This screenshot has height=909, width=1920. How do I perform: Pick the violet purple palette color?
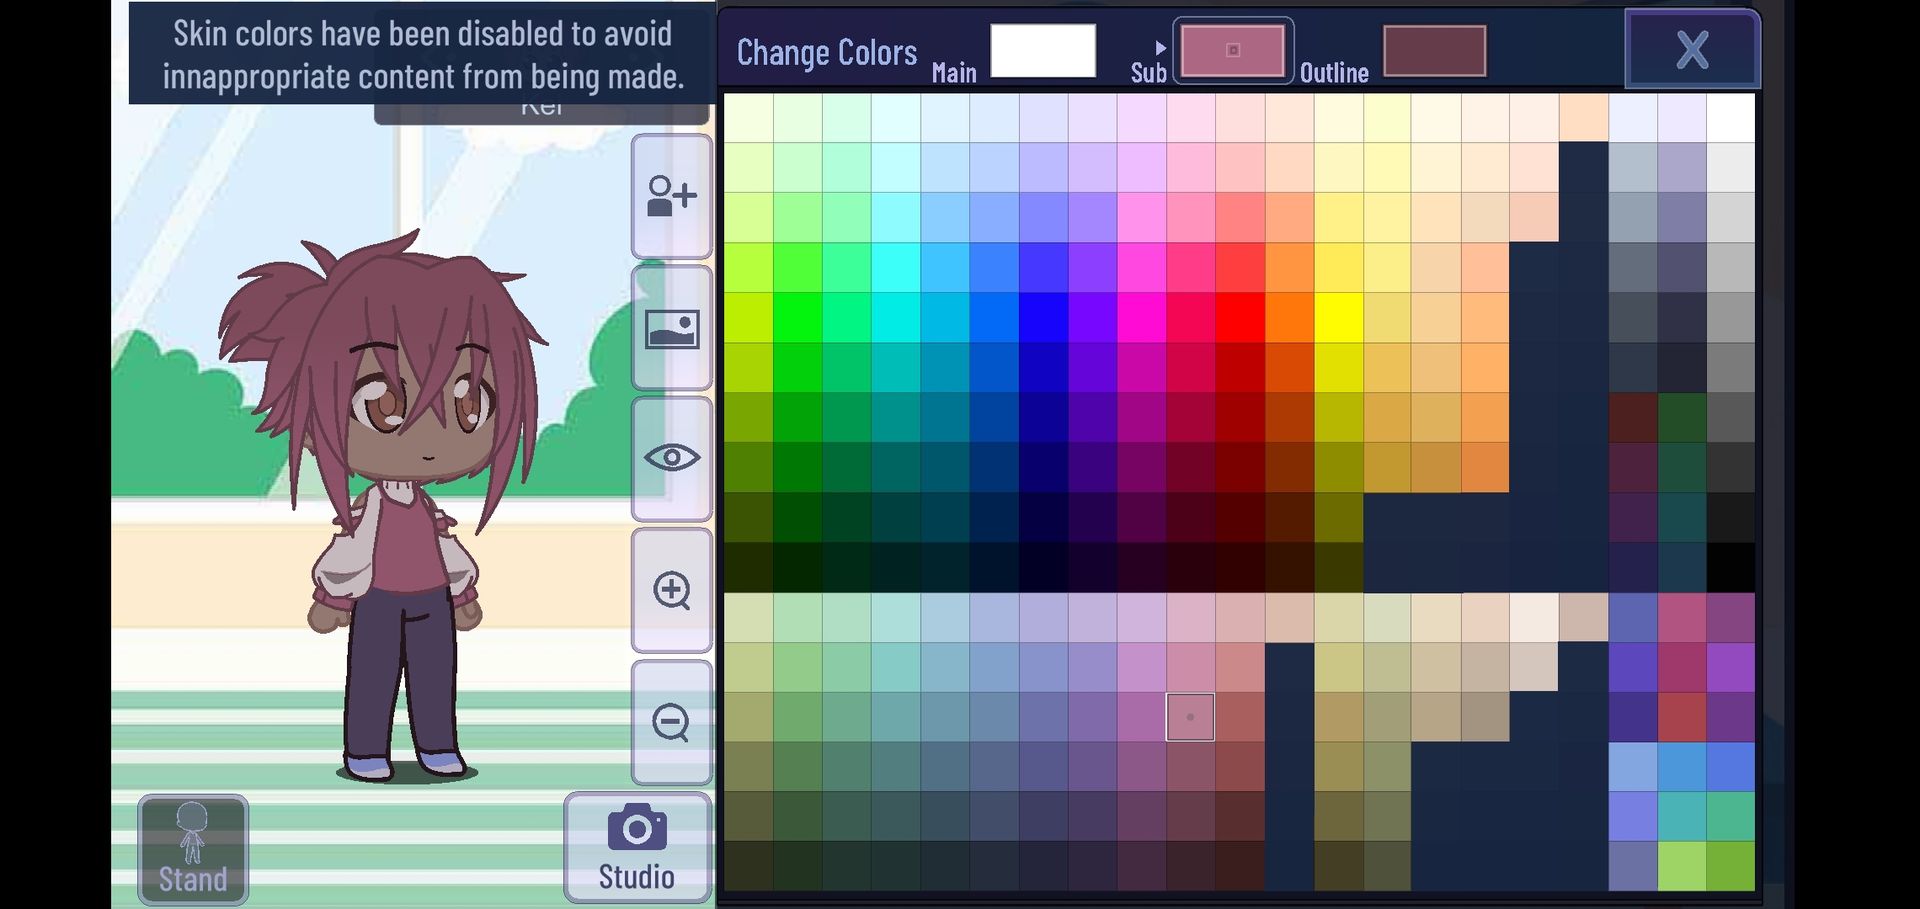coord(1092,317)
